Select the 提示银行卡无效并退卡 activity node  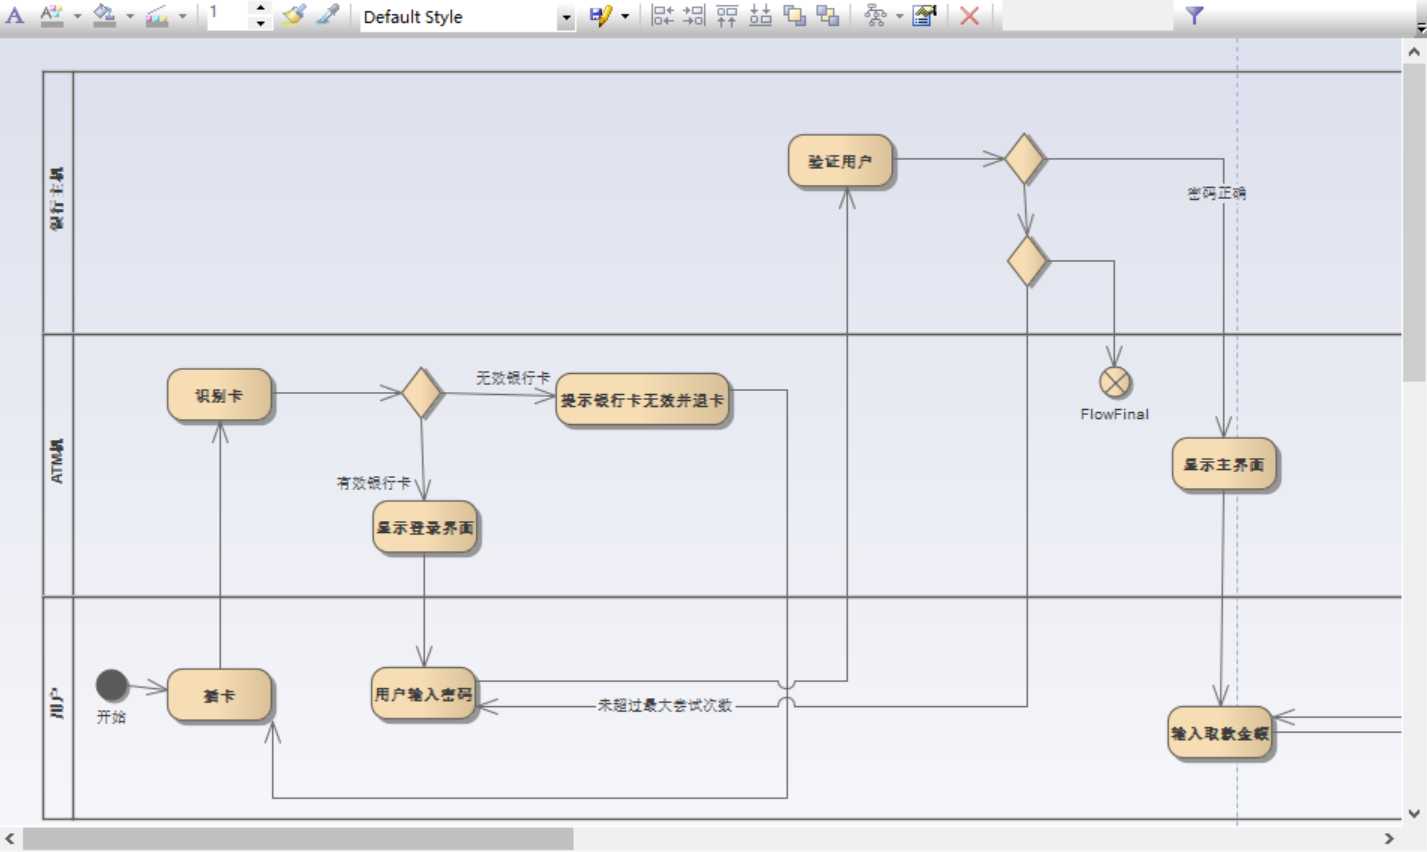point(642,400)
